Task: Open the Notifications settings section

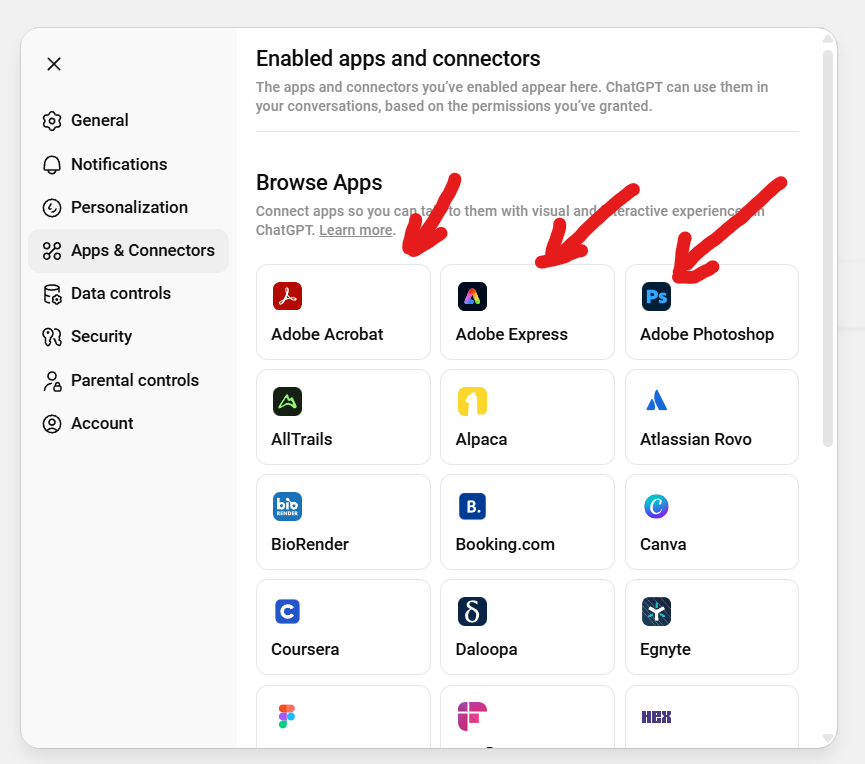Action: tap(118, 164)
